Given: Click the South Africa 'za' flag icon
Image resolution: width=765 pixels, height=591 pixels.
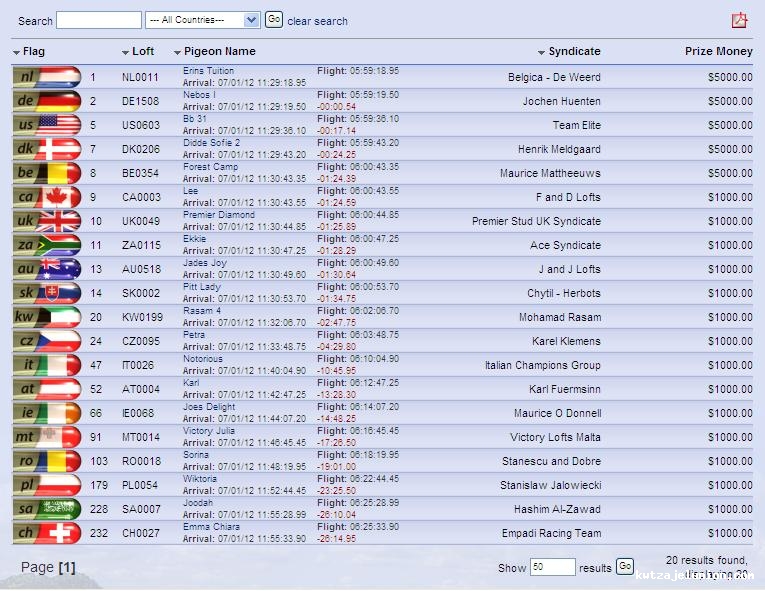Looking at the screenshot, I should (47, 245).
